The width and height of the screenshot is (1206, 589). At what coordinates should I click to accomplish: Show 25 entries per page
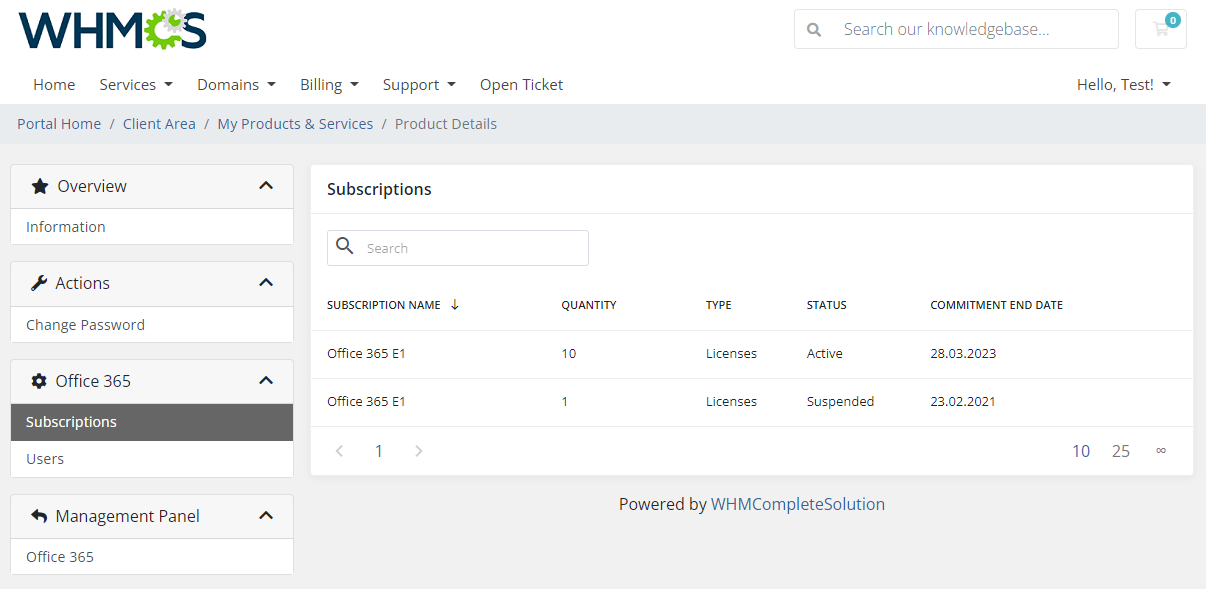[1121, 451]
